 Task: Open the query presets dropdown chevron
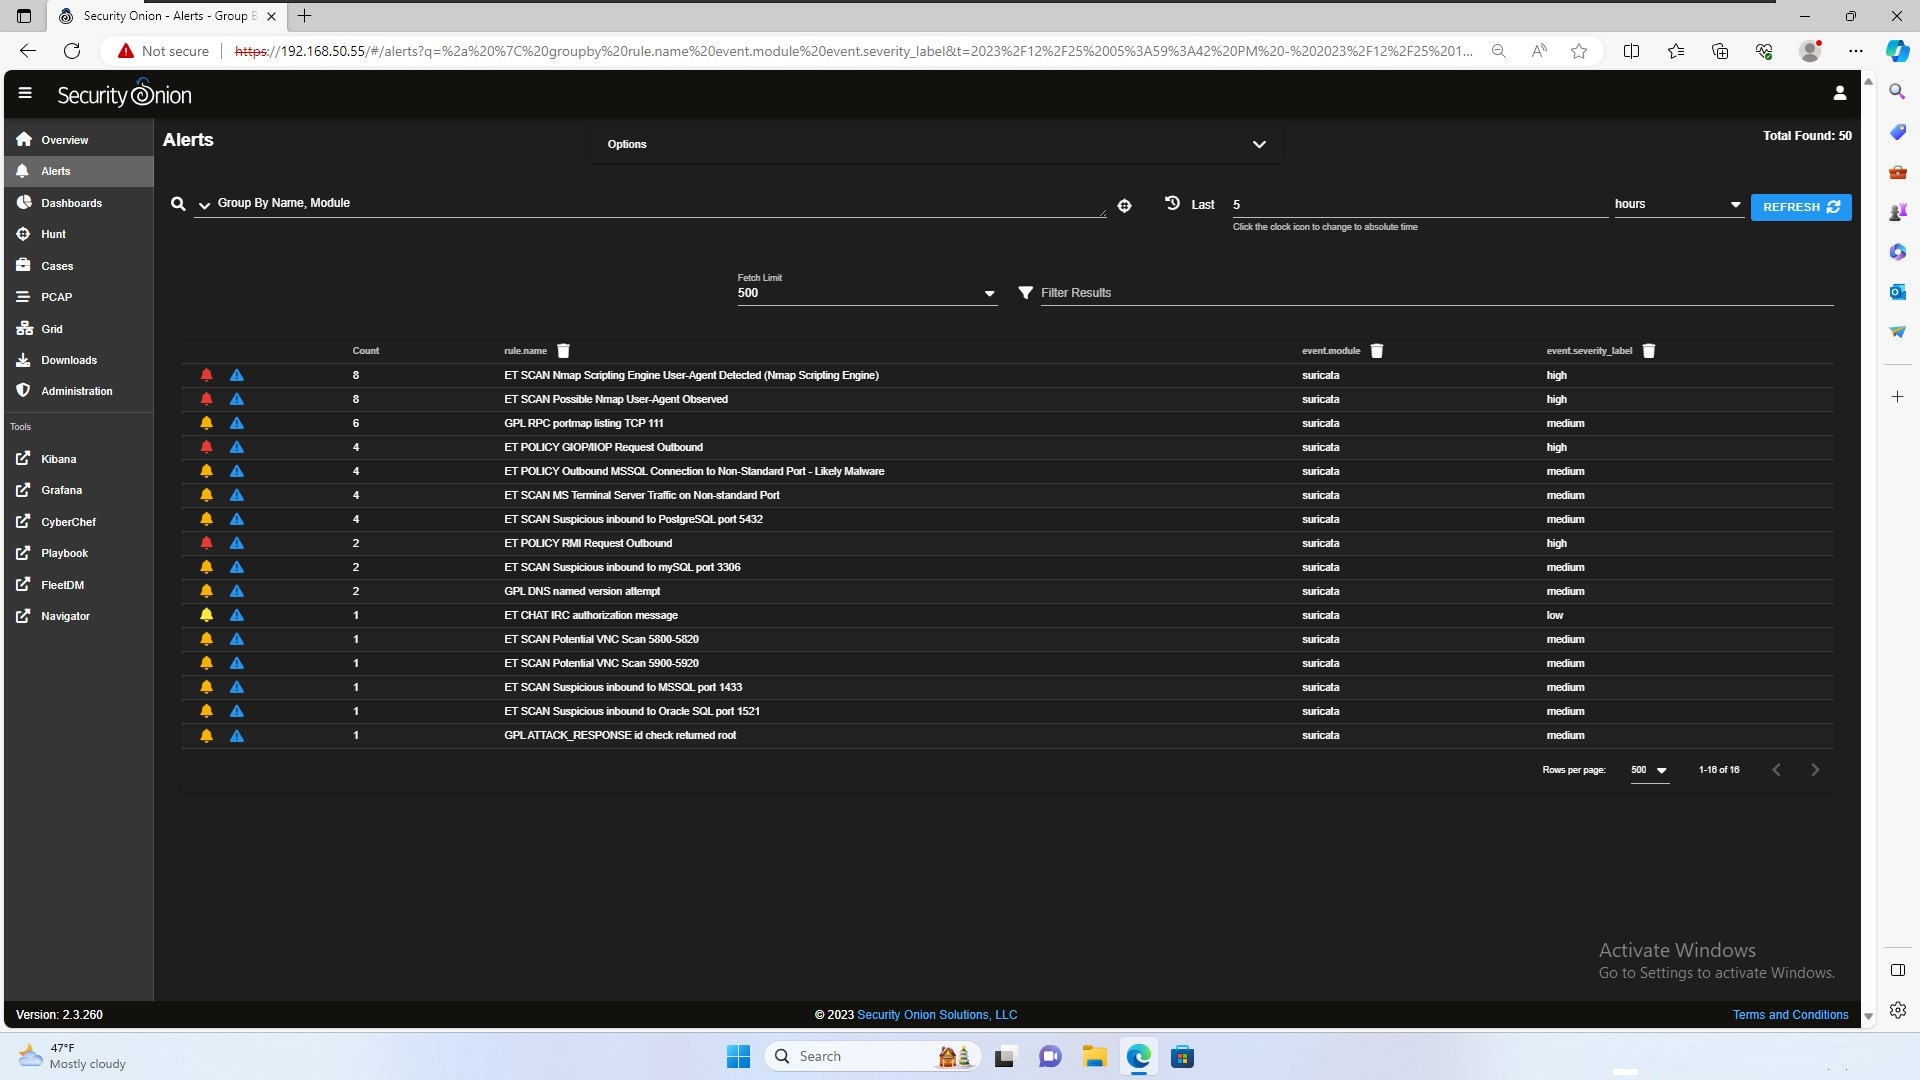coord(204,205)
